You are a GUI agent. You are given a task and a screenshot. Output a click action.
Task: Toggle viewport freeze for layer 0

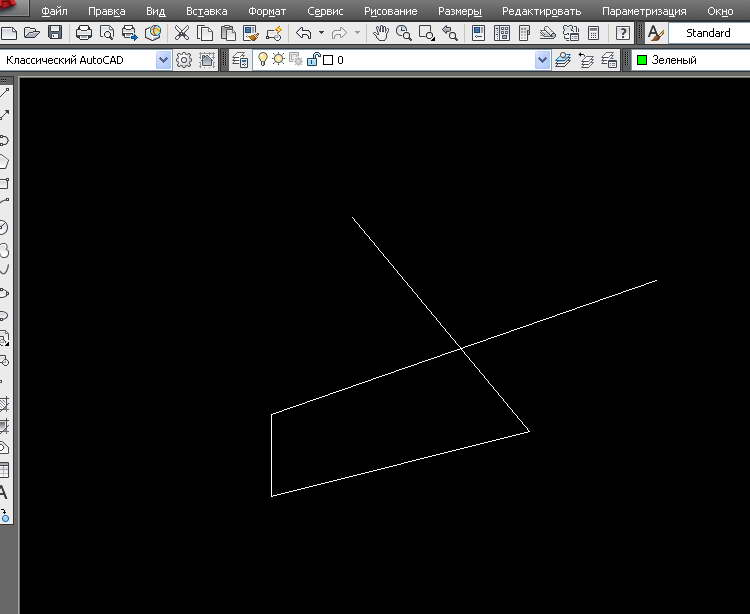pos(296,59)
